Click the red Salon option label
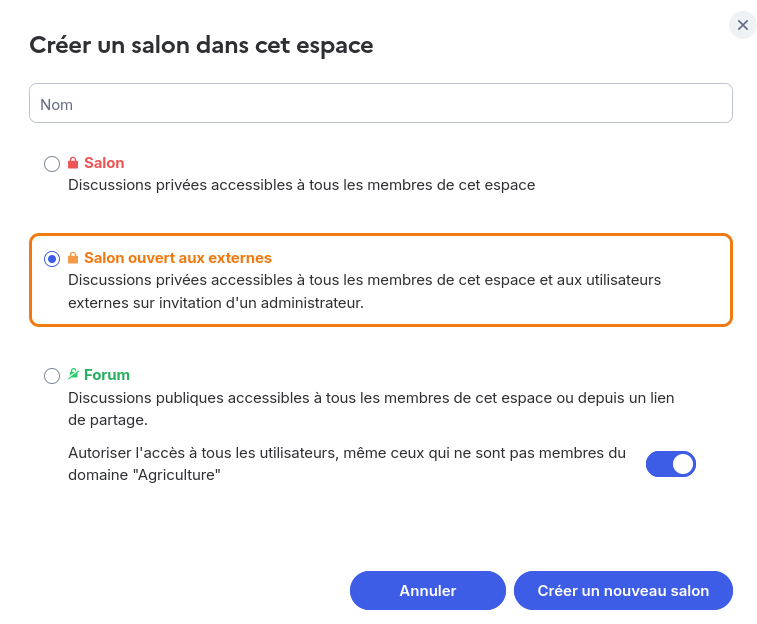The height and width of the screenshot is (624, 757). (x=104, y=163)
